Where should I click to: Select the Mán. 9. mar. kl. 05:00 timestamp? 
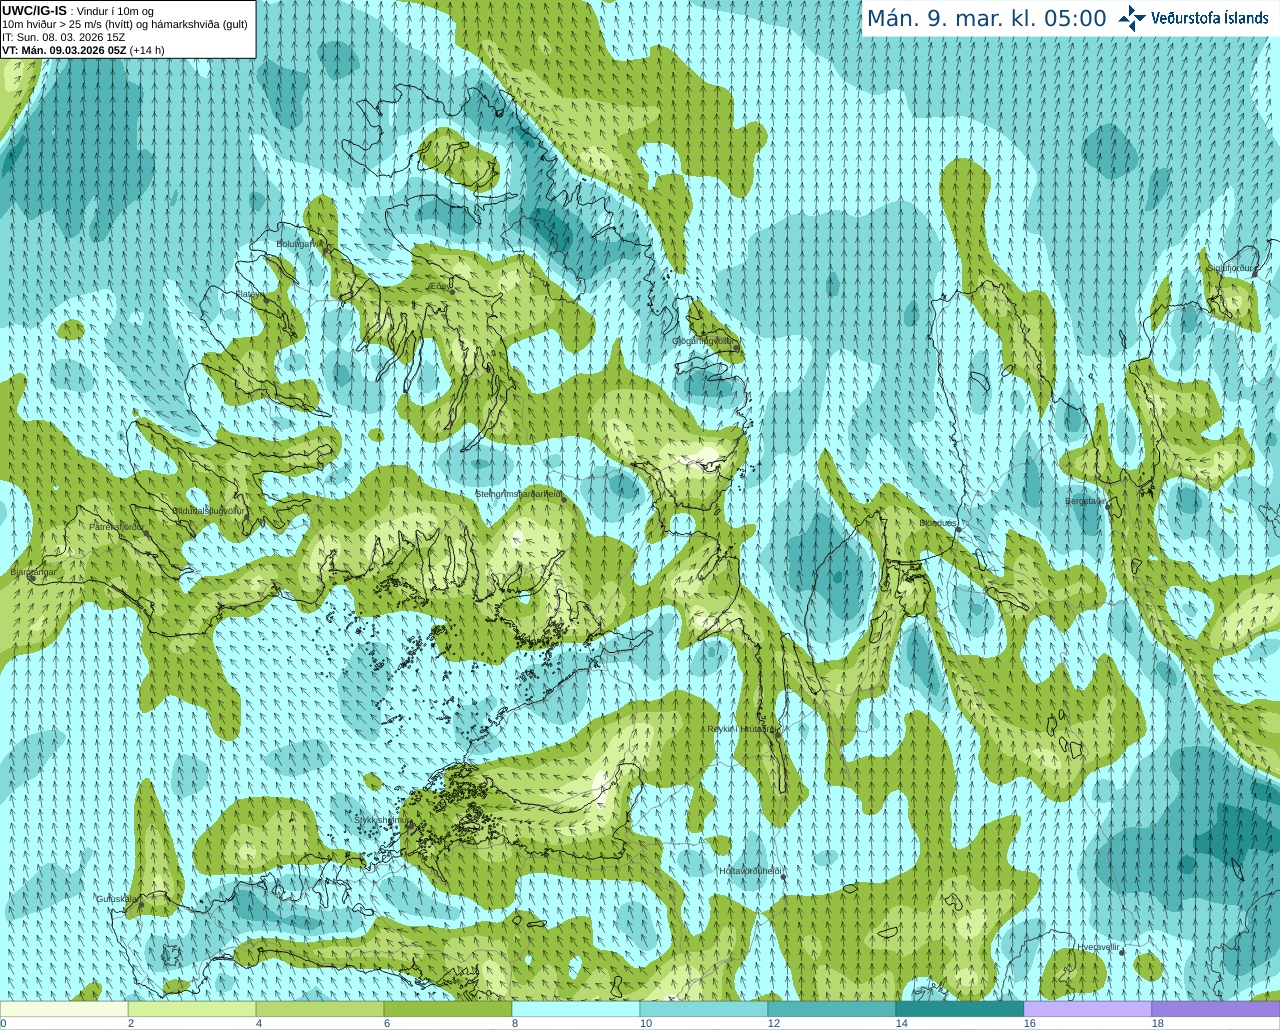[986, 19]
